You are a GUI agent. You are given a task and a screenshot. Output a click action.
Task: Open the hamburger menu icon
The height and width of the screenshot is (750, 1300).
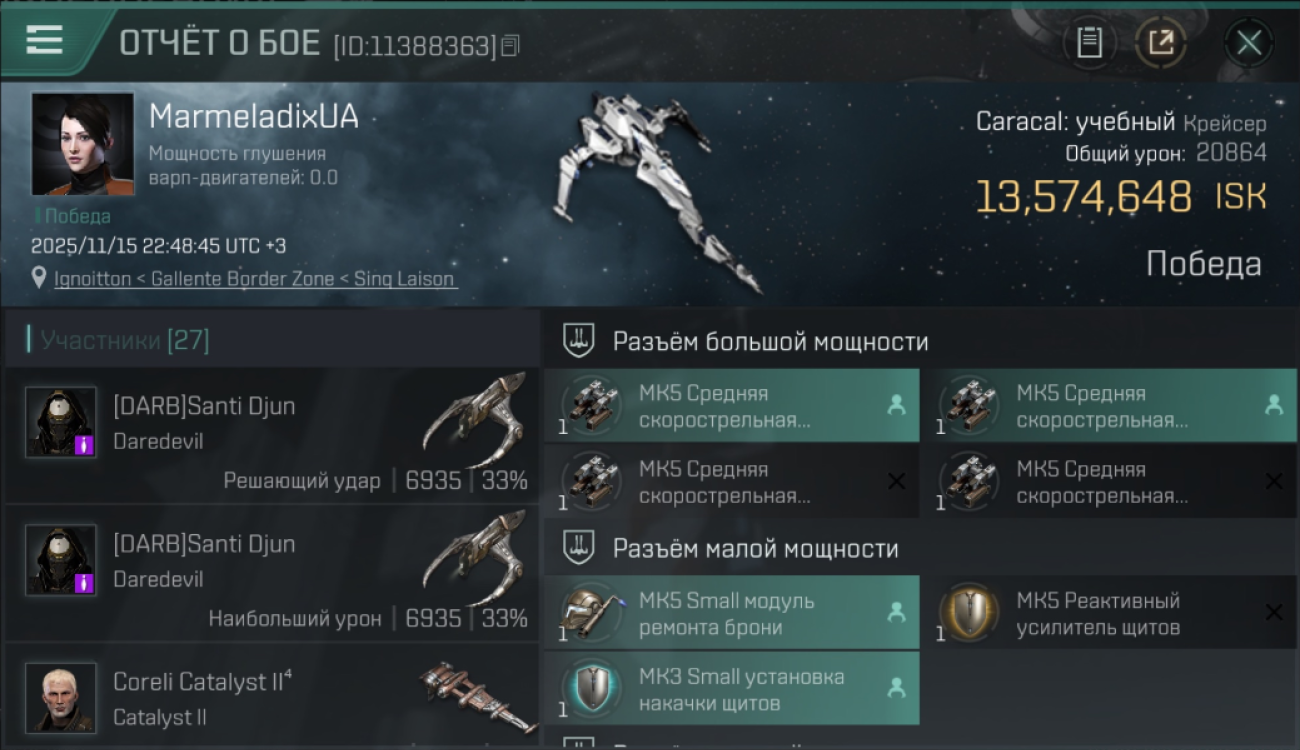point(44,40)
